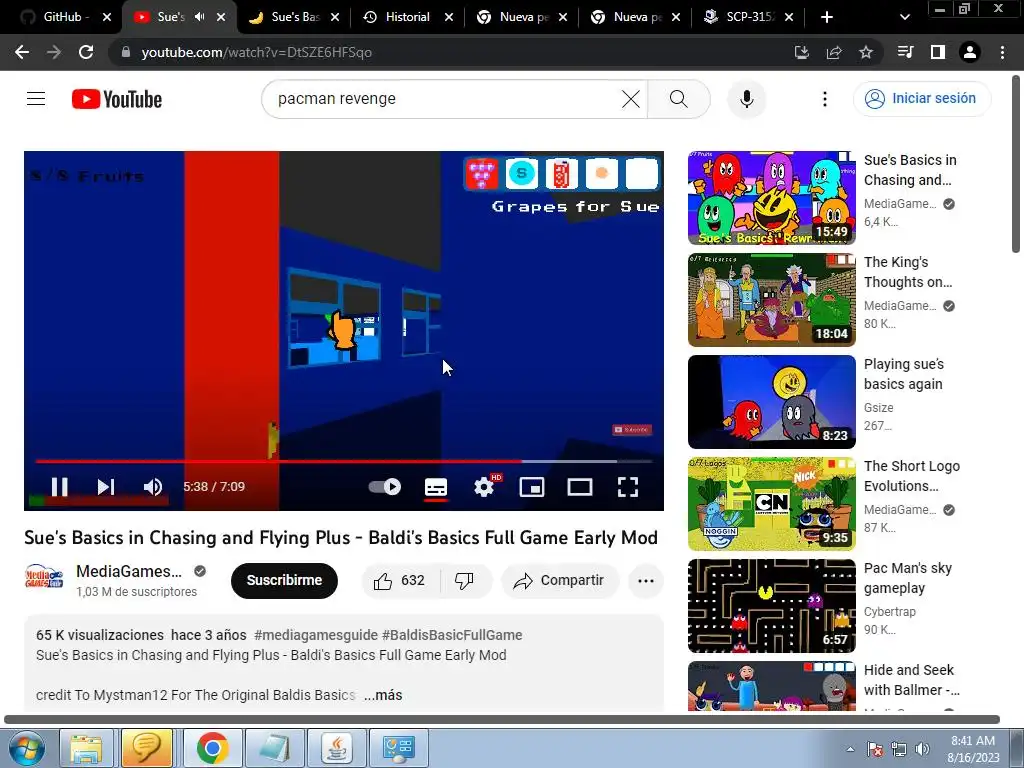Subscribe with the Suscribirme button

point(284,581)
